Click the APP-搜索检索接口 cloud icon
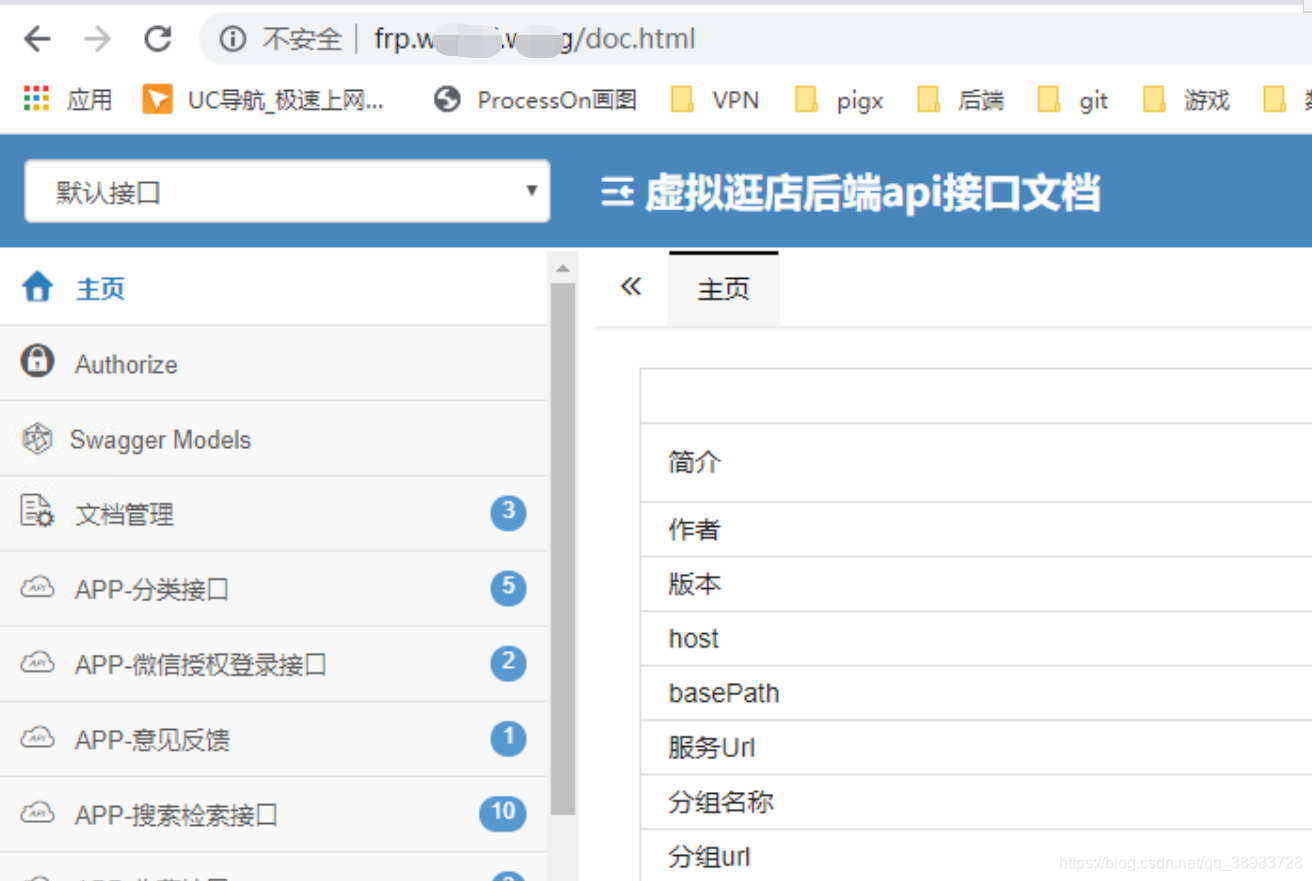 point(37,813)
